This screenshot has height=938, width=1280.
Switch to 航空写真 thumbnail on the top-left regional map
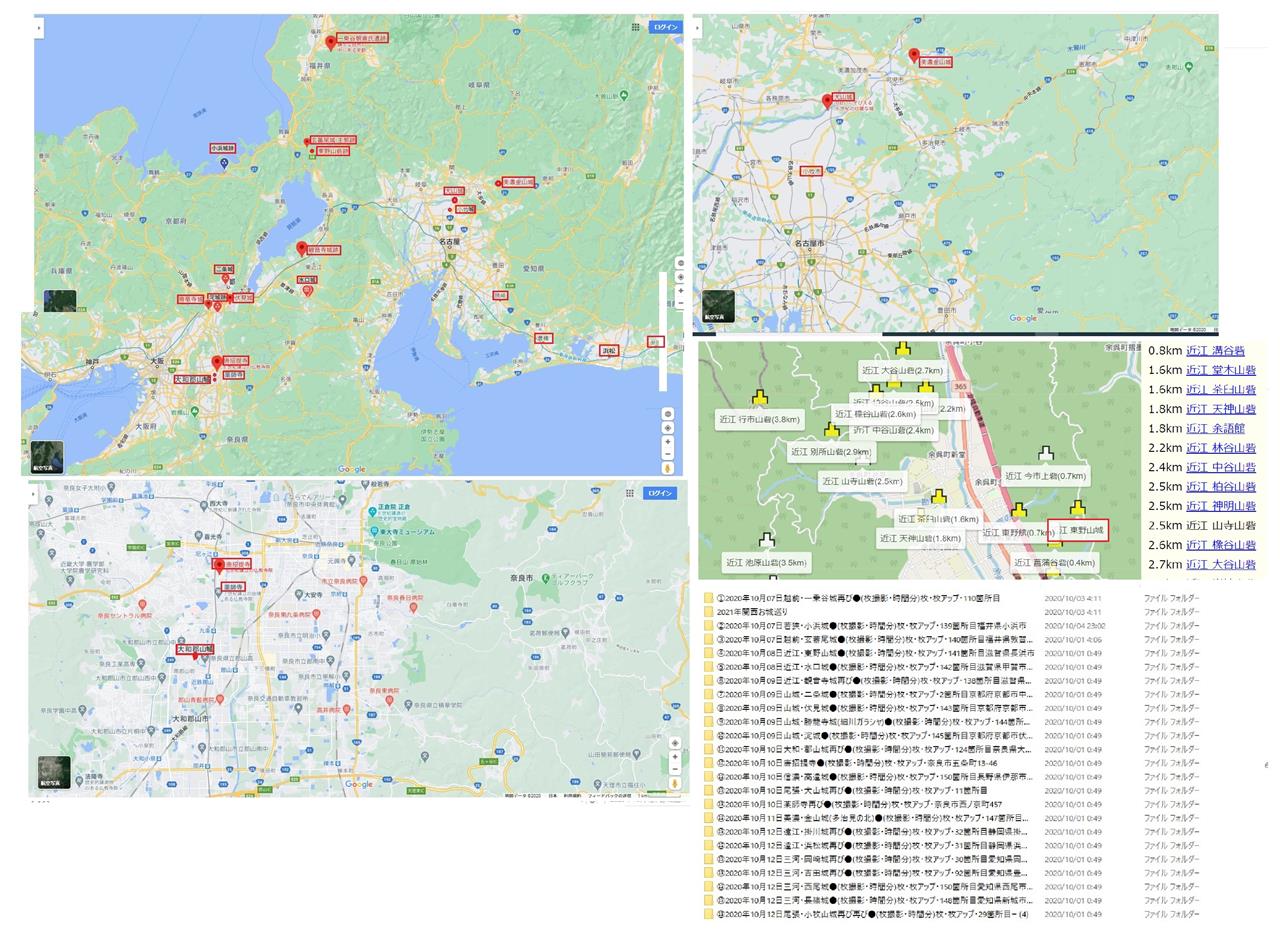(47, 456)
